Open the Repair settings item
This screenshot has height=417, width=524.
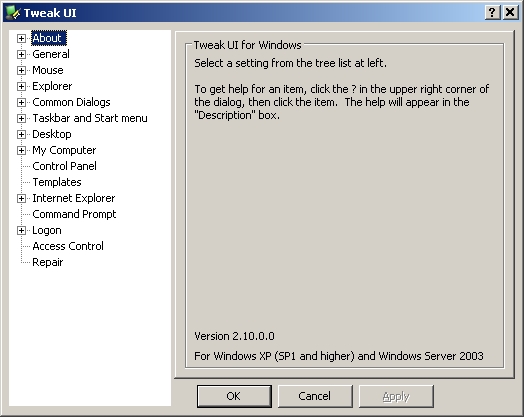pos(47,262)
